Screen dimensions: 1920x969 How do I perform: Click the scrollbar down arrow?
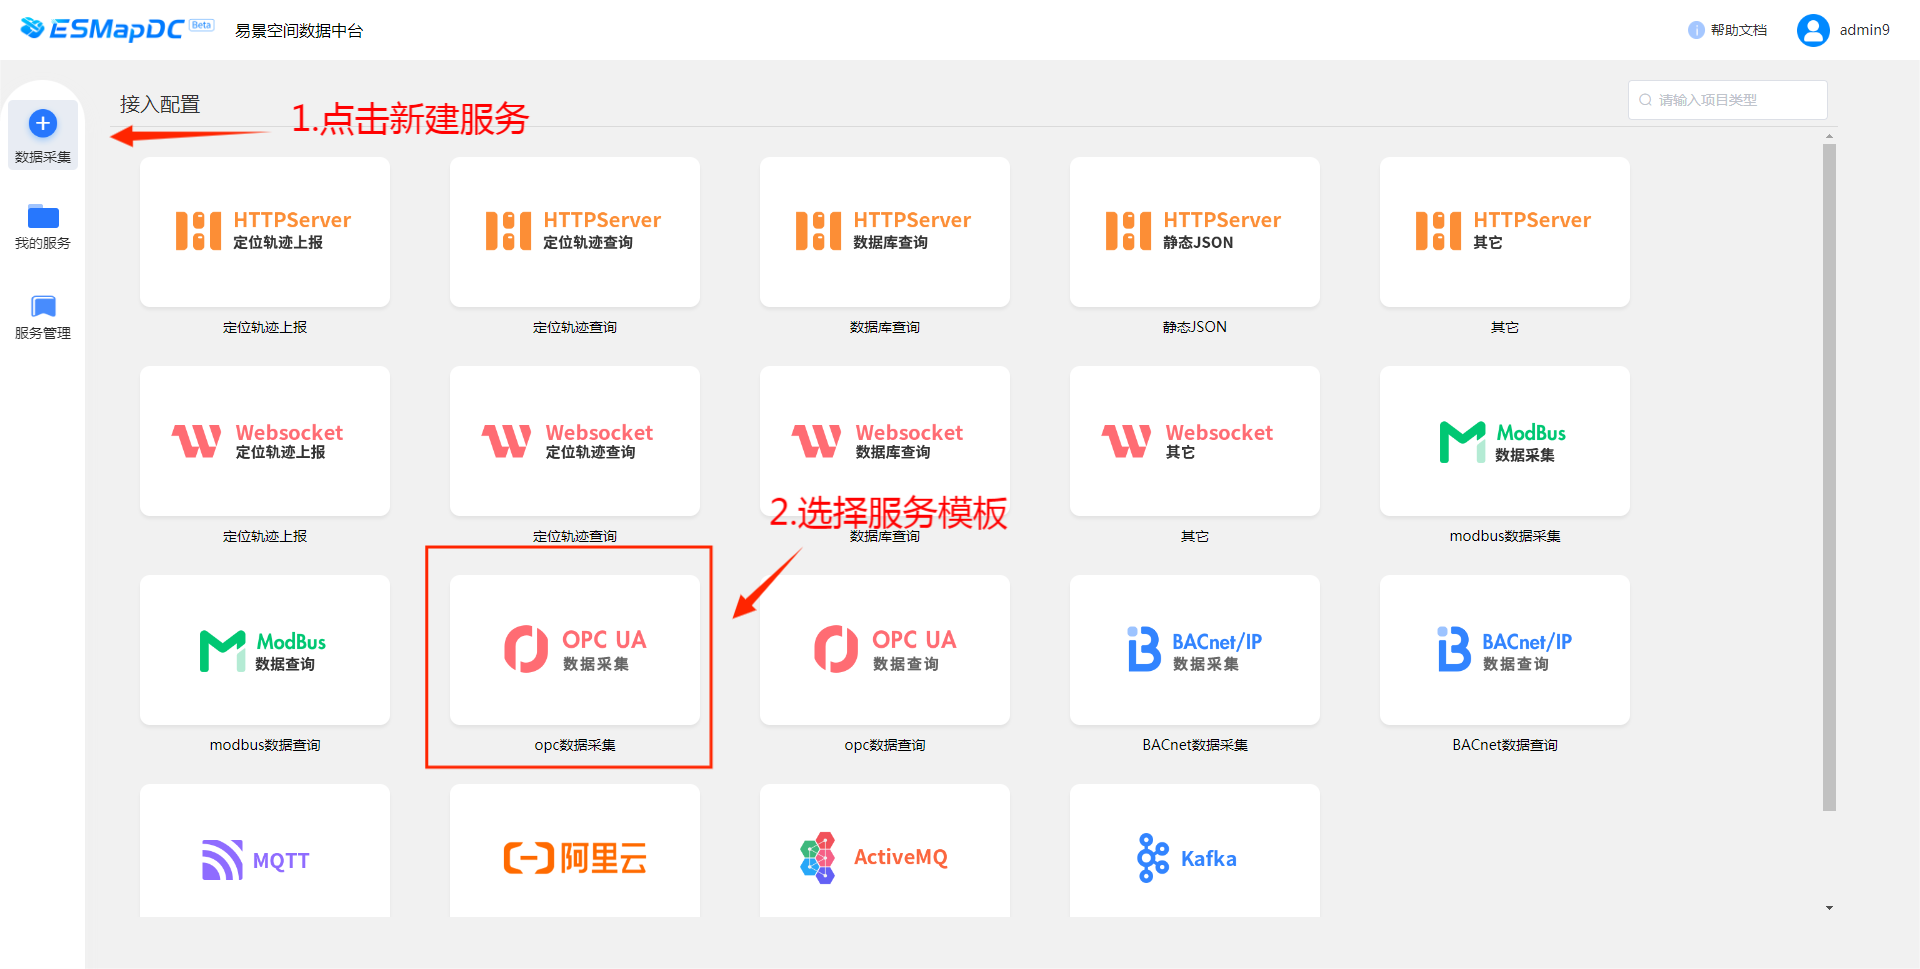pyautogui.click(x=1829, y=908)
